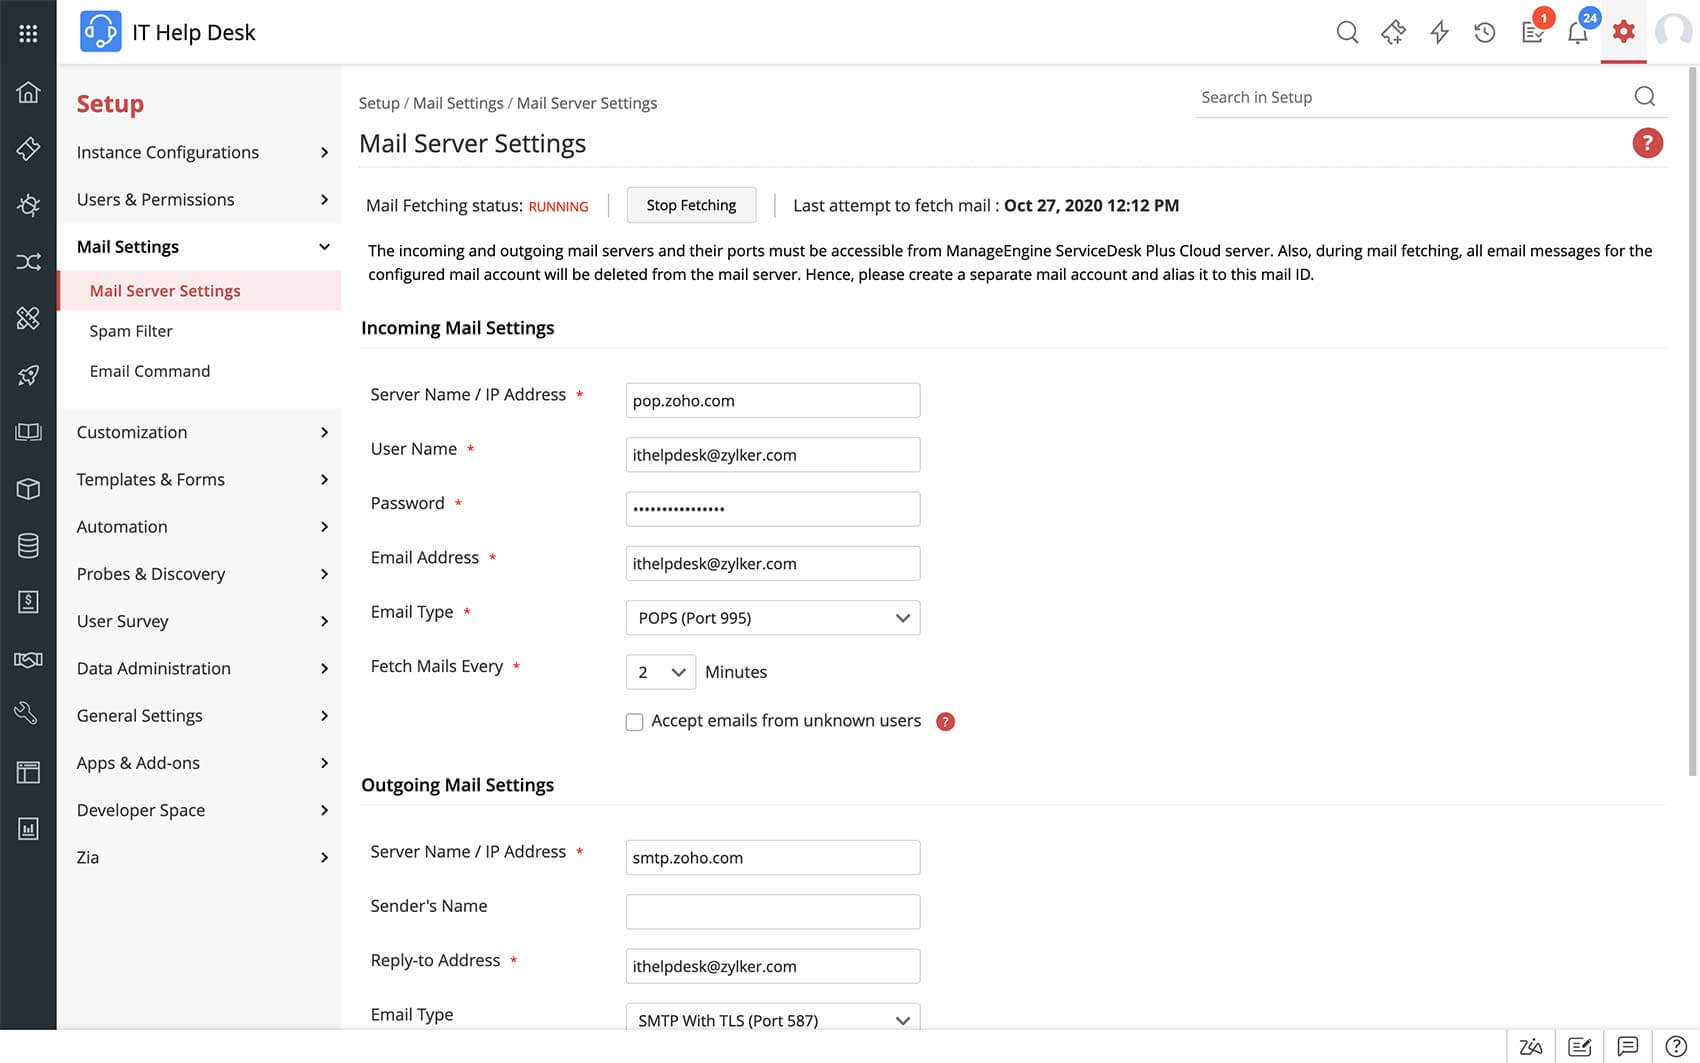Image resolution: width=1700 pixels, height=1063 pixels.
Task: Open the app launcher grid icon
Action: pyautogui.click(x=28, y=33)
